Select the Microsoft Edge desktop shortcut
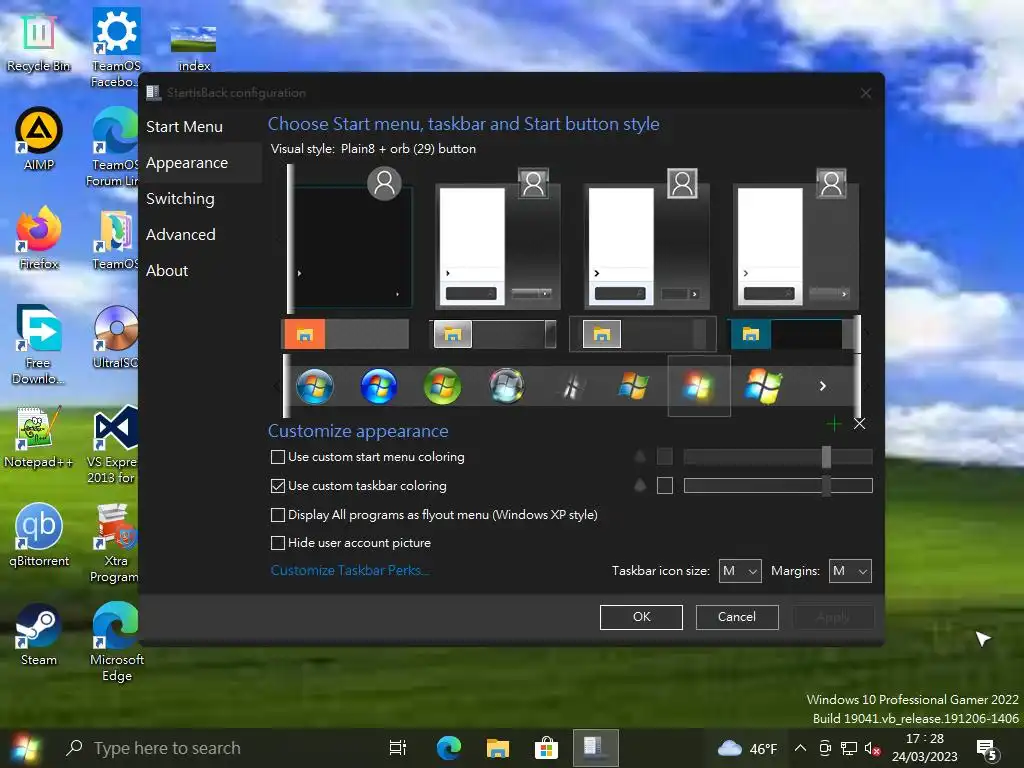Viewport: 1024px width, 768px height. [x=116, y=643]
